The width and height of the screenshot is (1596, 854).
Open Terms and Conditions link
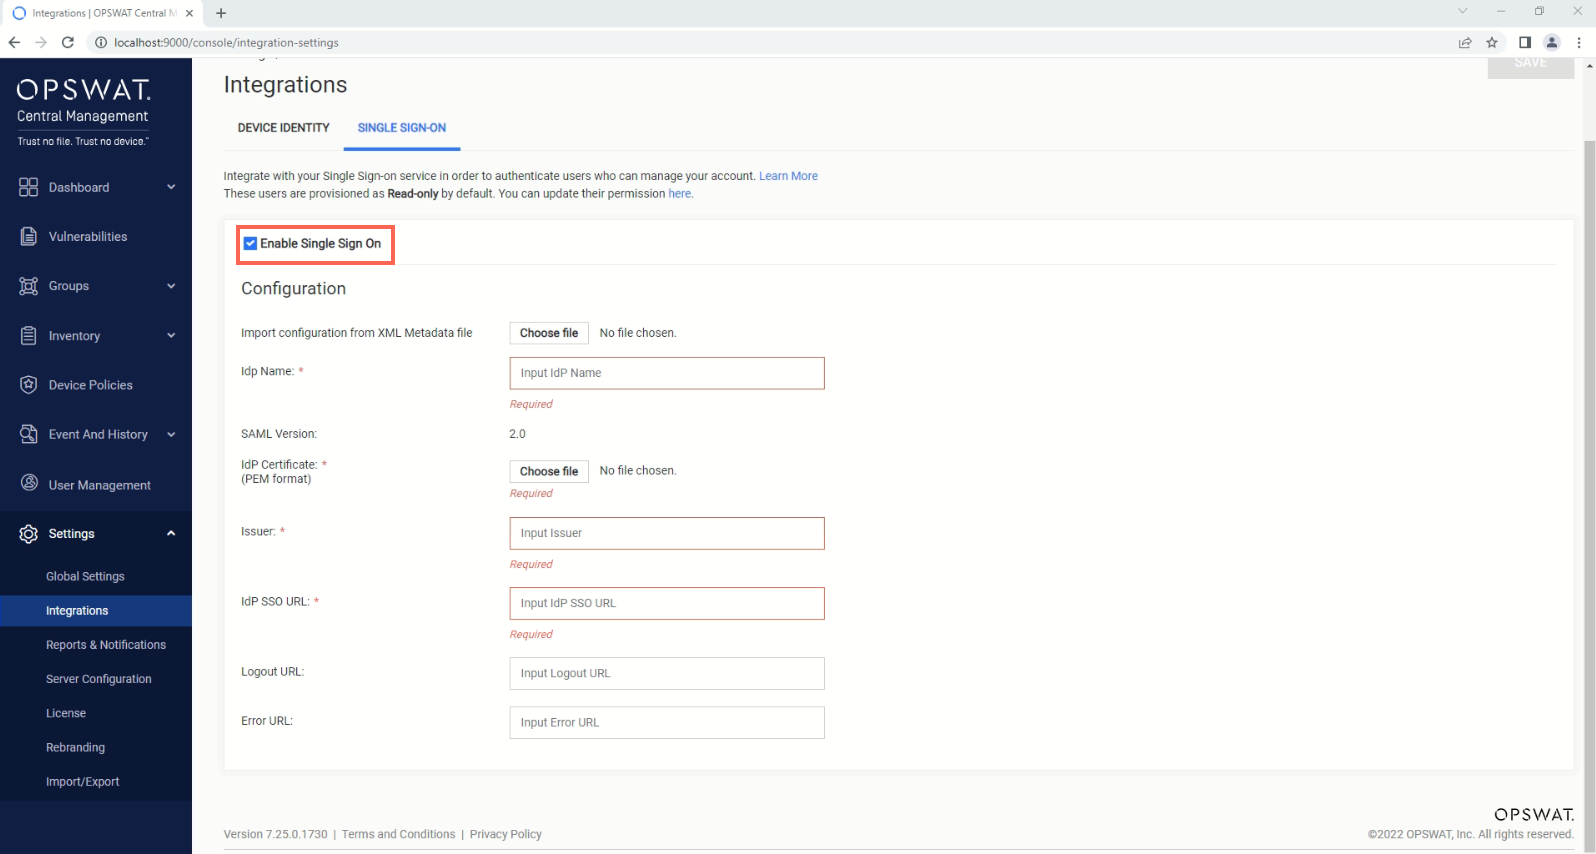398,834
